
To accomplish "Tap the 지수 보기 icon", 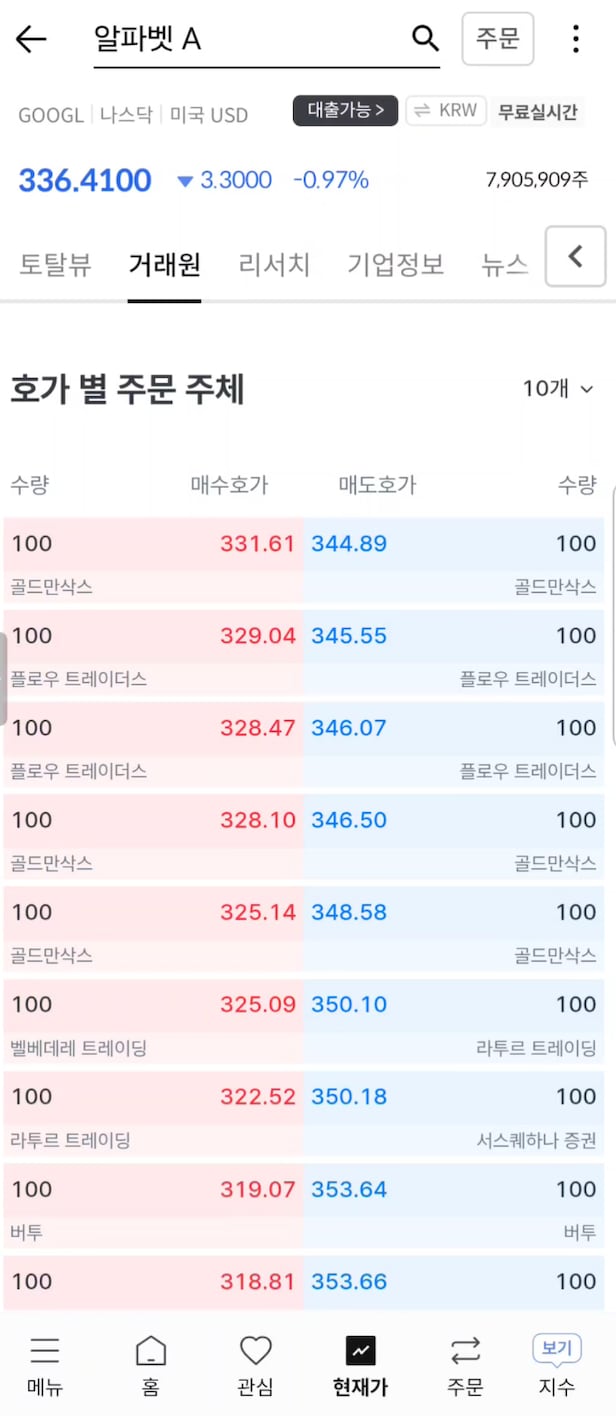I will coord(557,1349).
